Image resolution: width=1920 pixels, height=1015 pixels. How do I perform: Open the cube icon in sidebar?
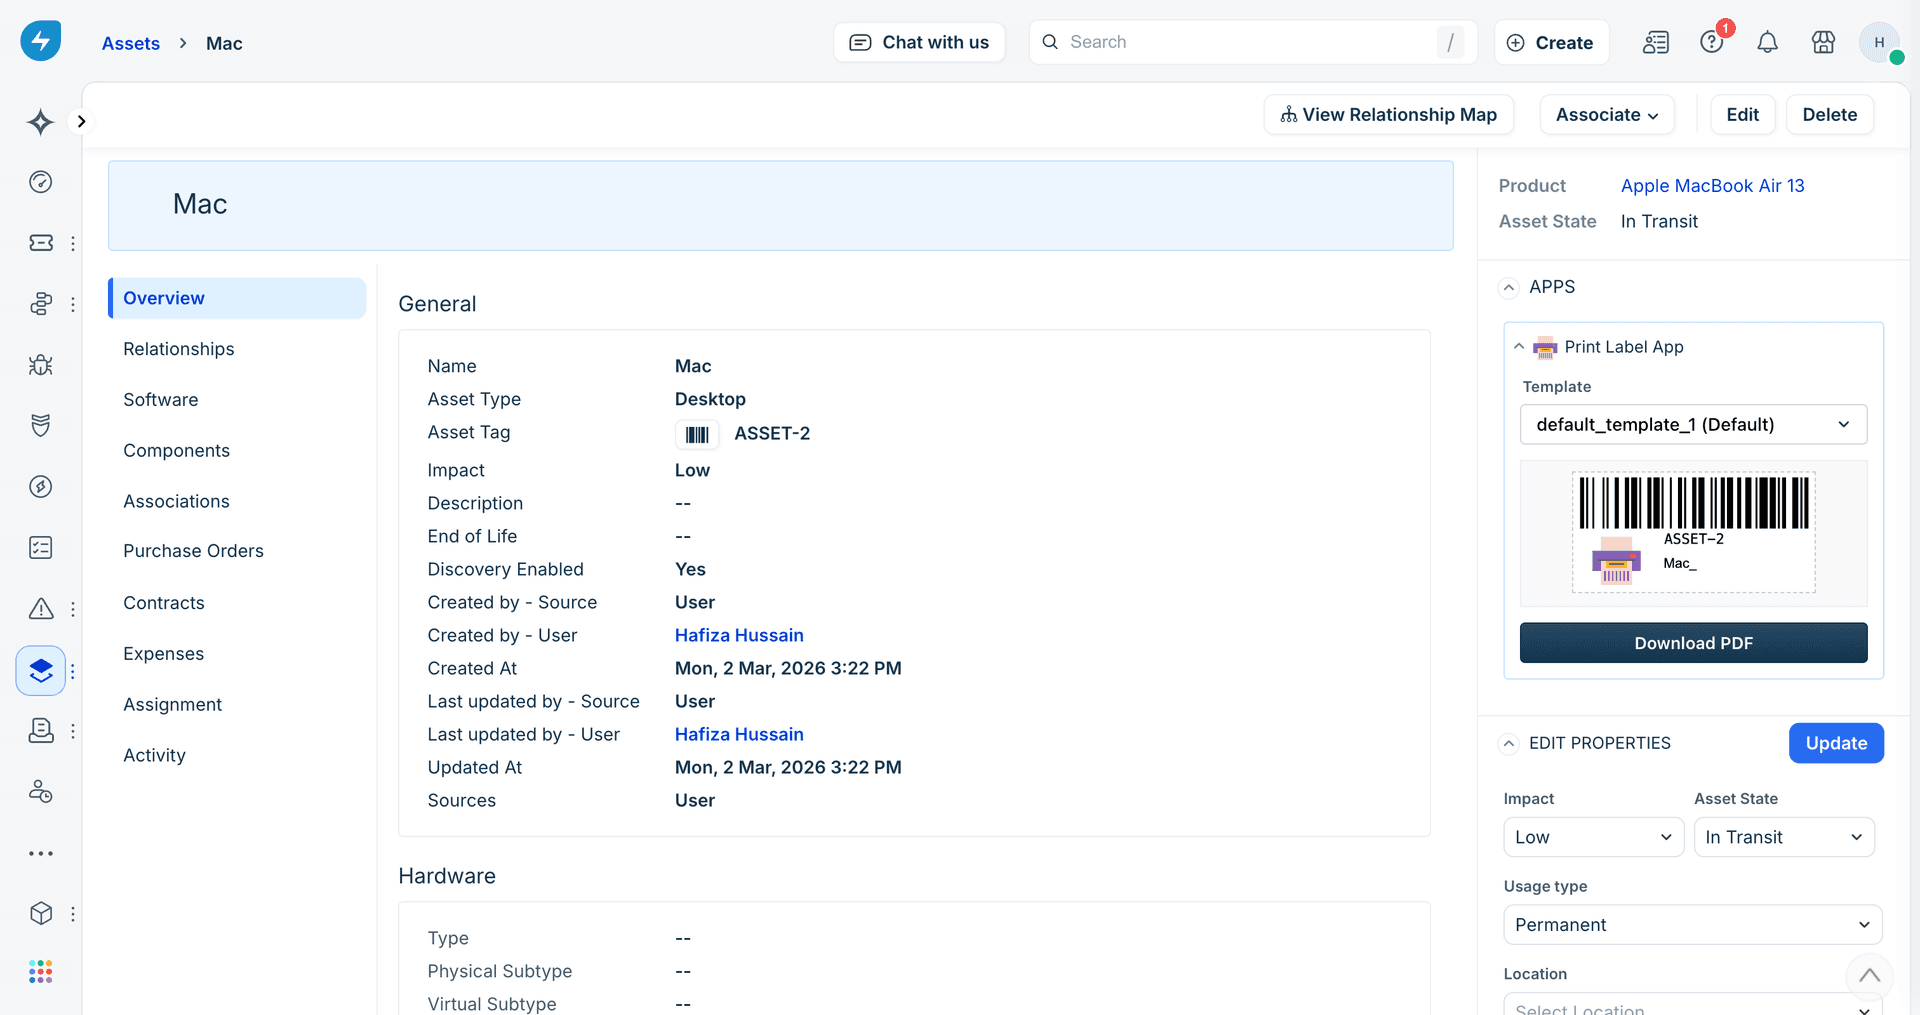point(41,914)
